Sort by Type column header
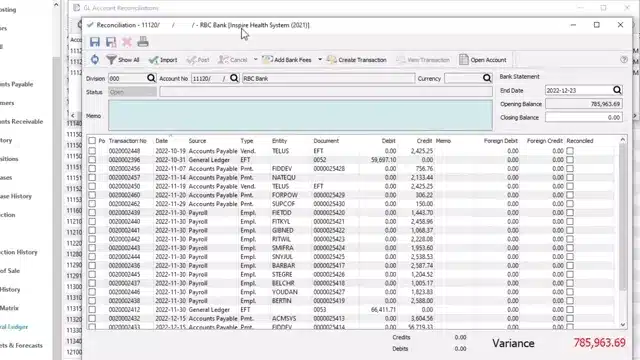 point(247,141)
